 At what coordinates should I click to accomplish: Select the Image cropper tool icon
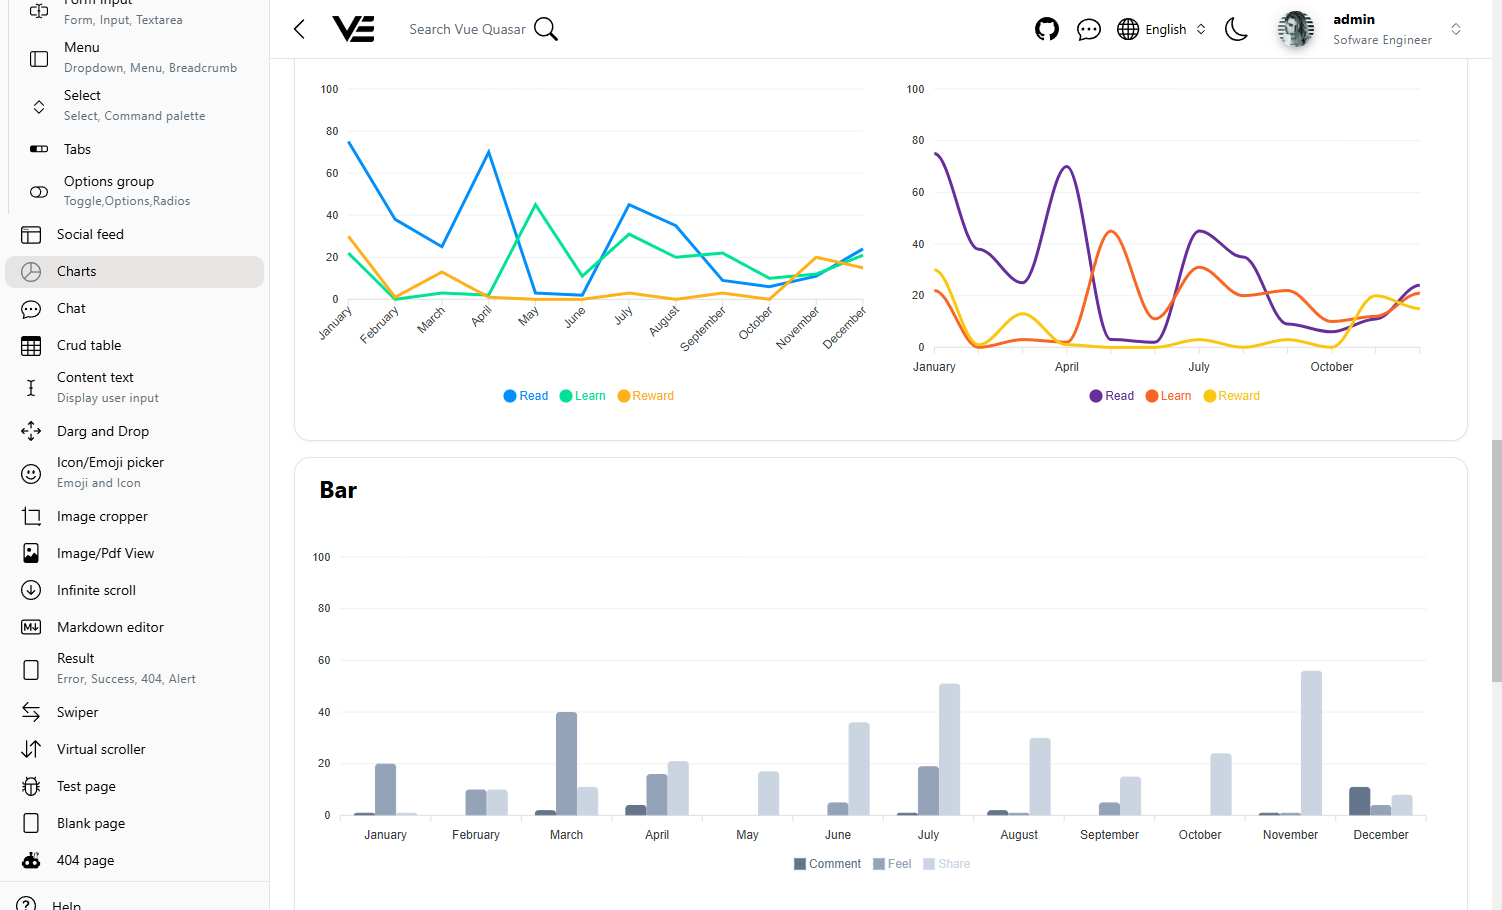[x=31, y=516]
